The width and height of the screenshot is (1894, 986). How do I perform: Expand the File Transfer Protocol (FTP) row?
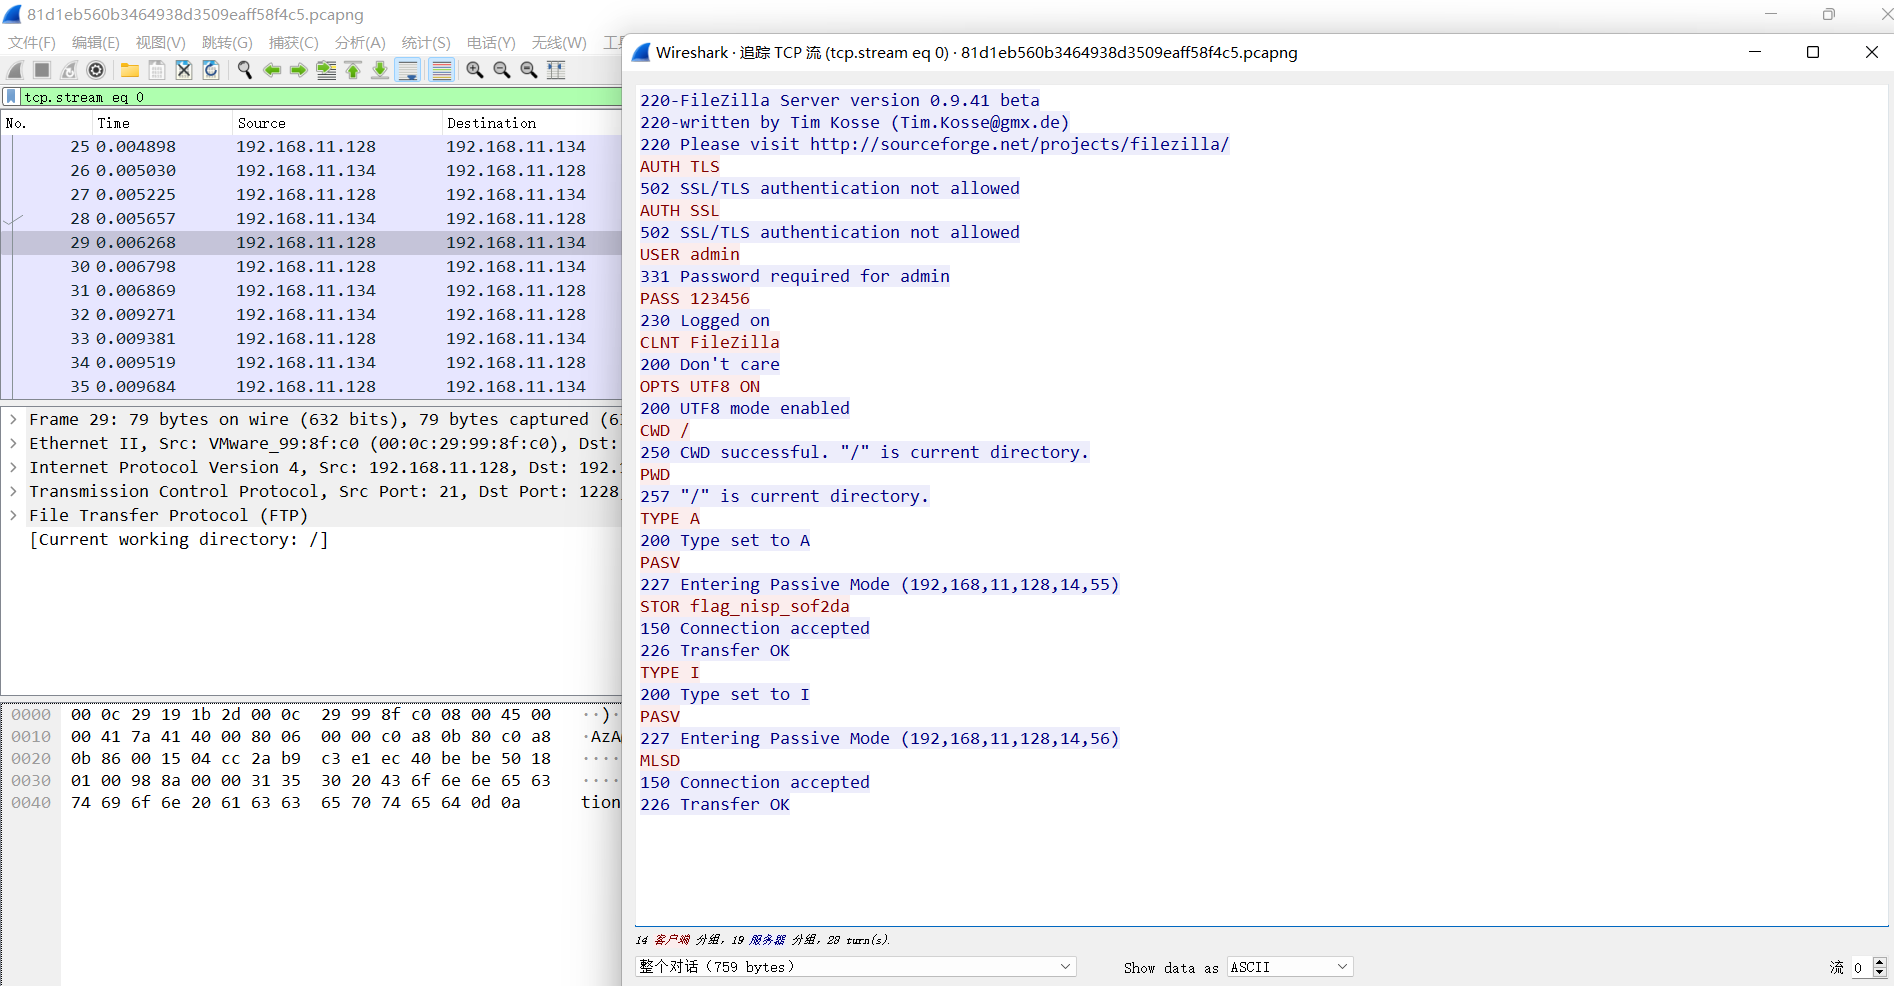(13, 516)
